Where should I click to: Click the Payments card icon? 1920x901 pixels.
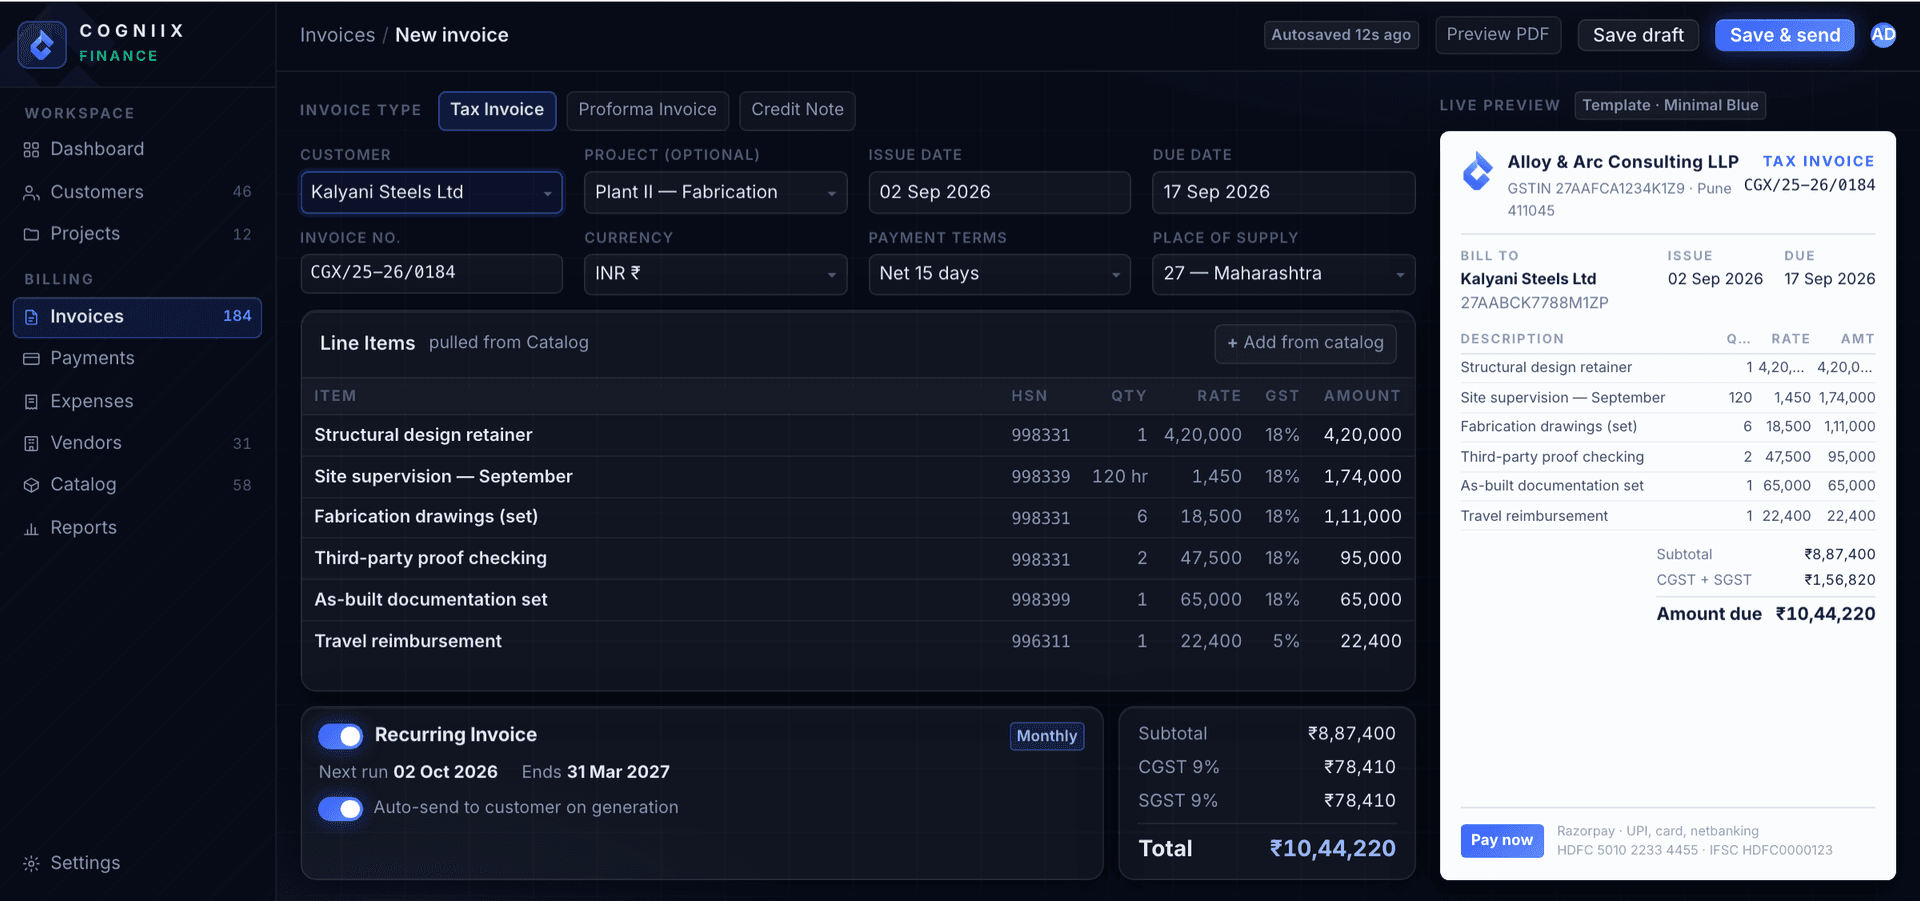pyautogui.click(x=31, y=358)
